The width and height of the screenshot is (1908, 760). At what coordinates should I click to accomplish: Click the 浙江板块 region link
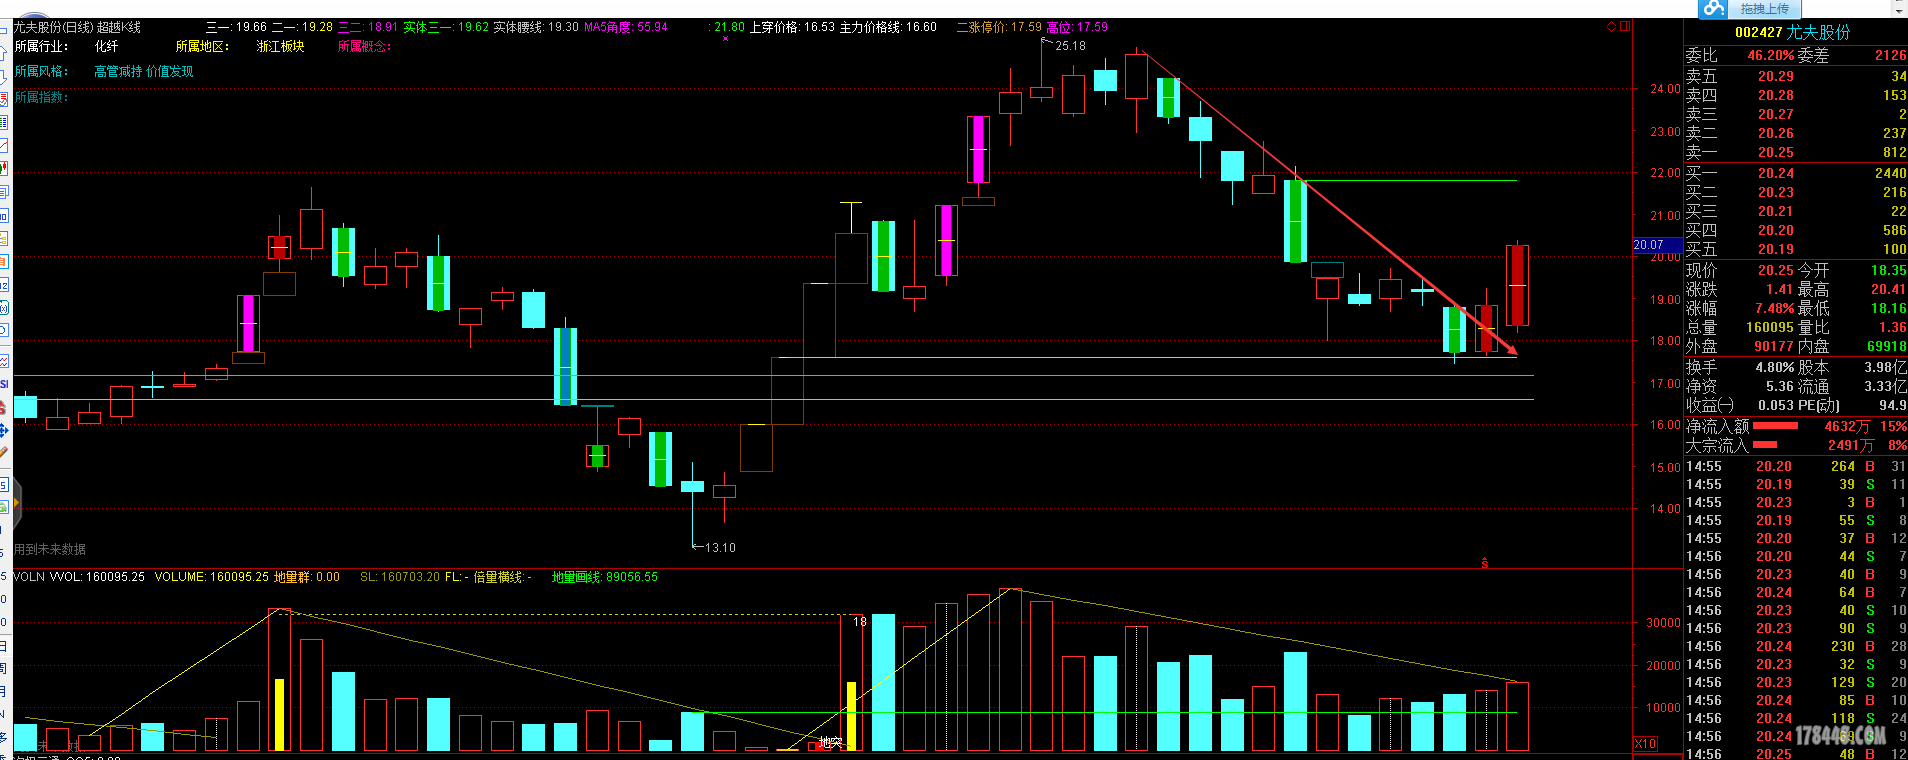tap(280, 46)
